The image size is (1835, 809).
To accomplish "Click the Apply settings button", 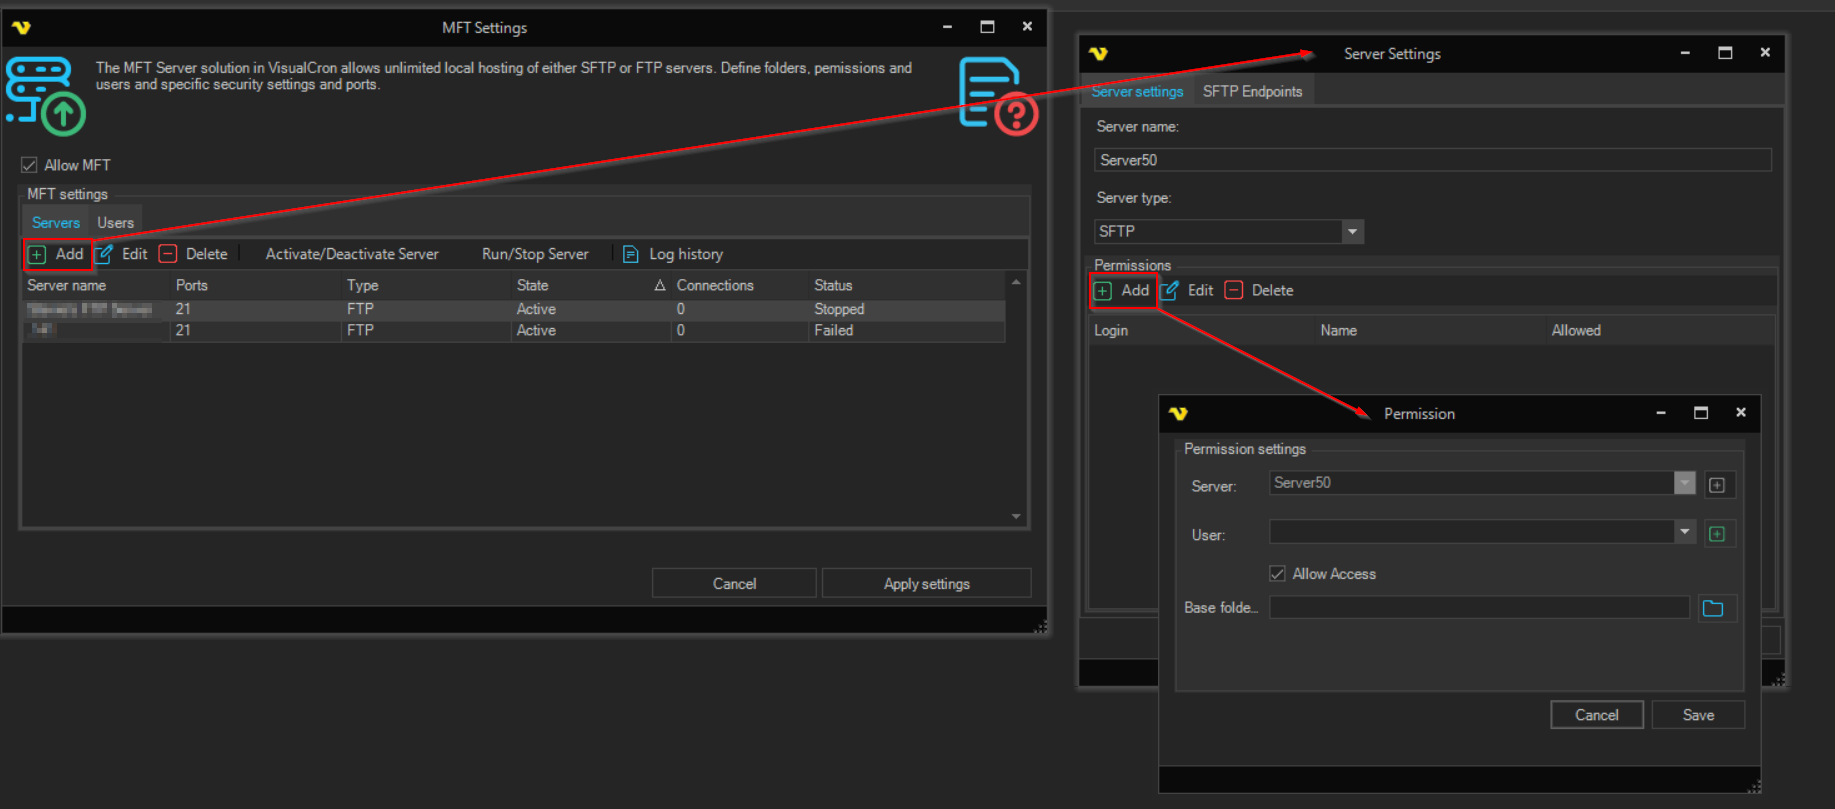I will coord(926,584).
